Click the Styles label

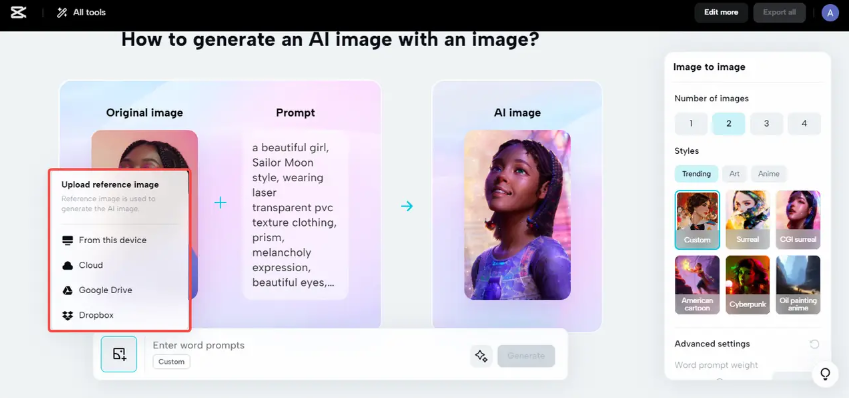[687, 151]
